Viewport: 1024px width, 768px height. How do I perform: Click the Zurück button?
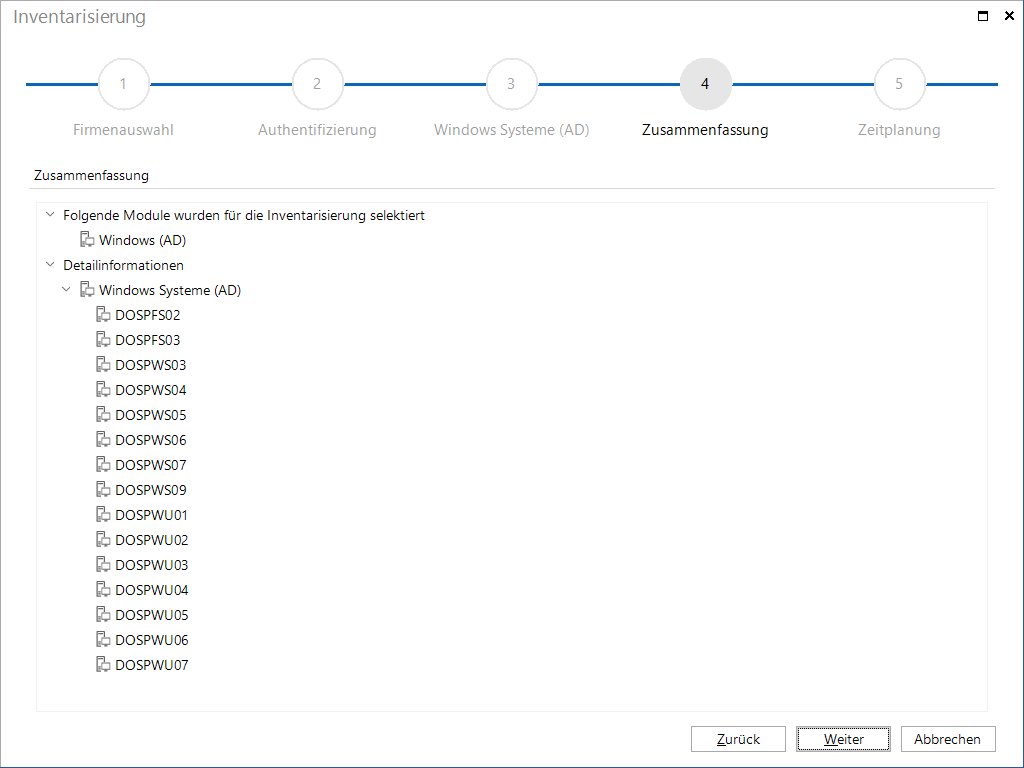coord(738,739)
